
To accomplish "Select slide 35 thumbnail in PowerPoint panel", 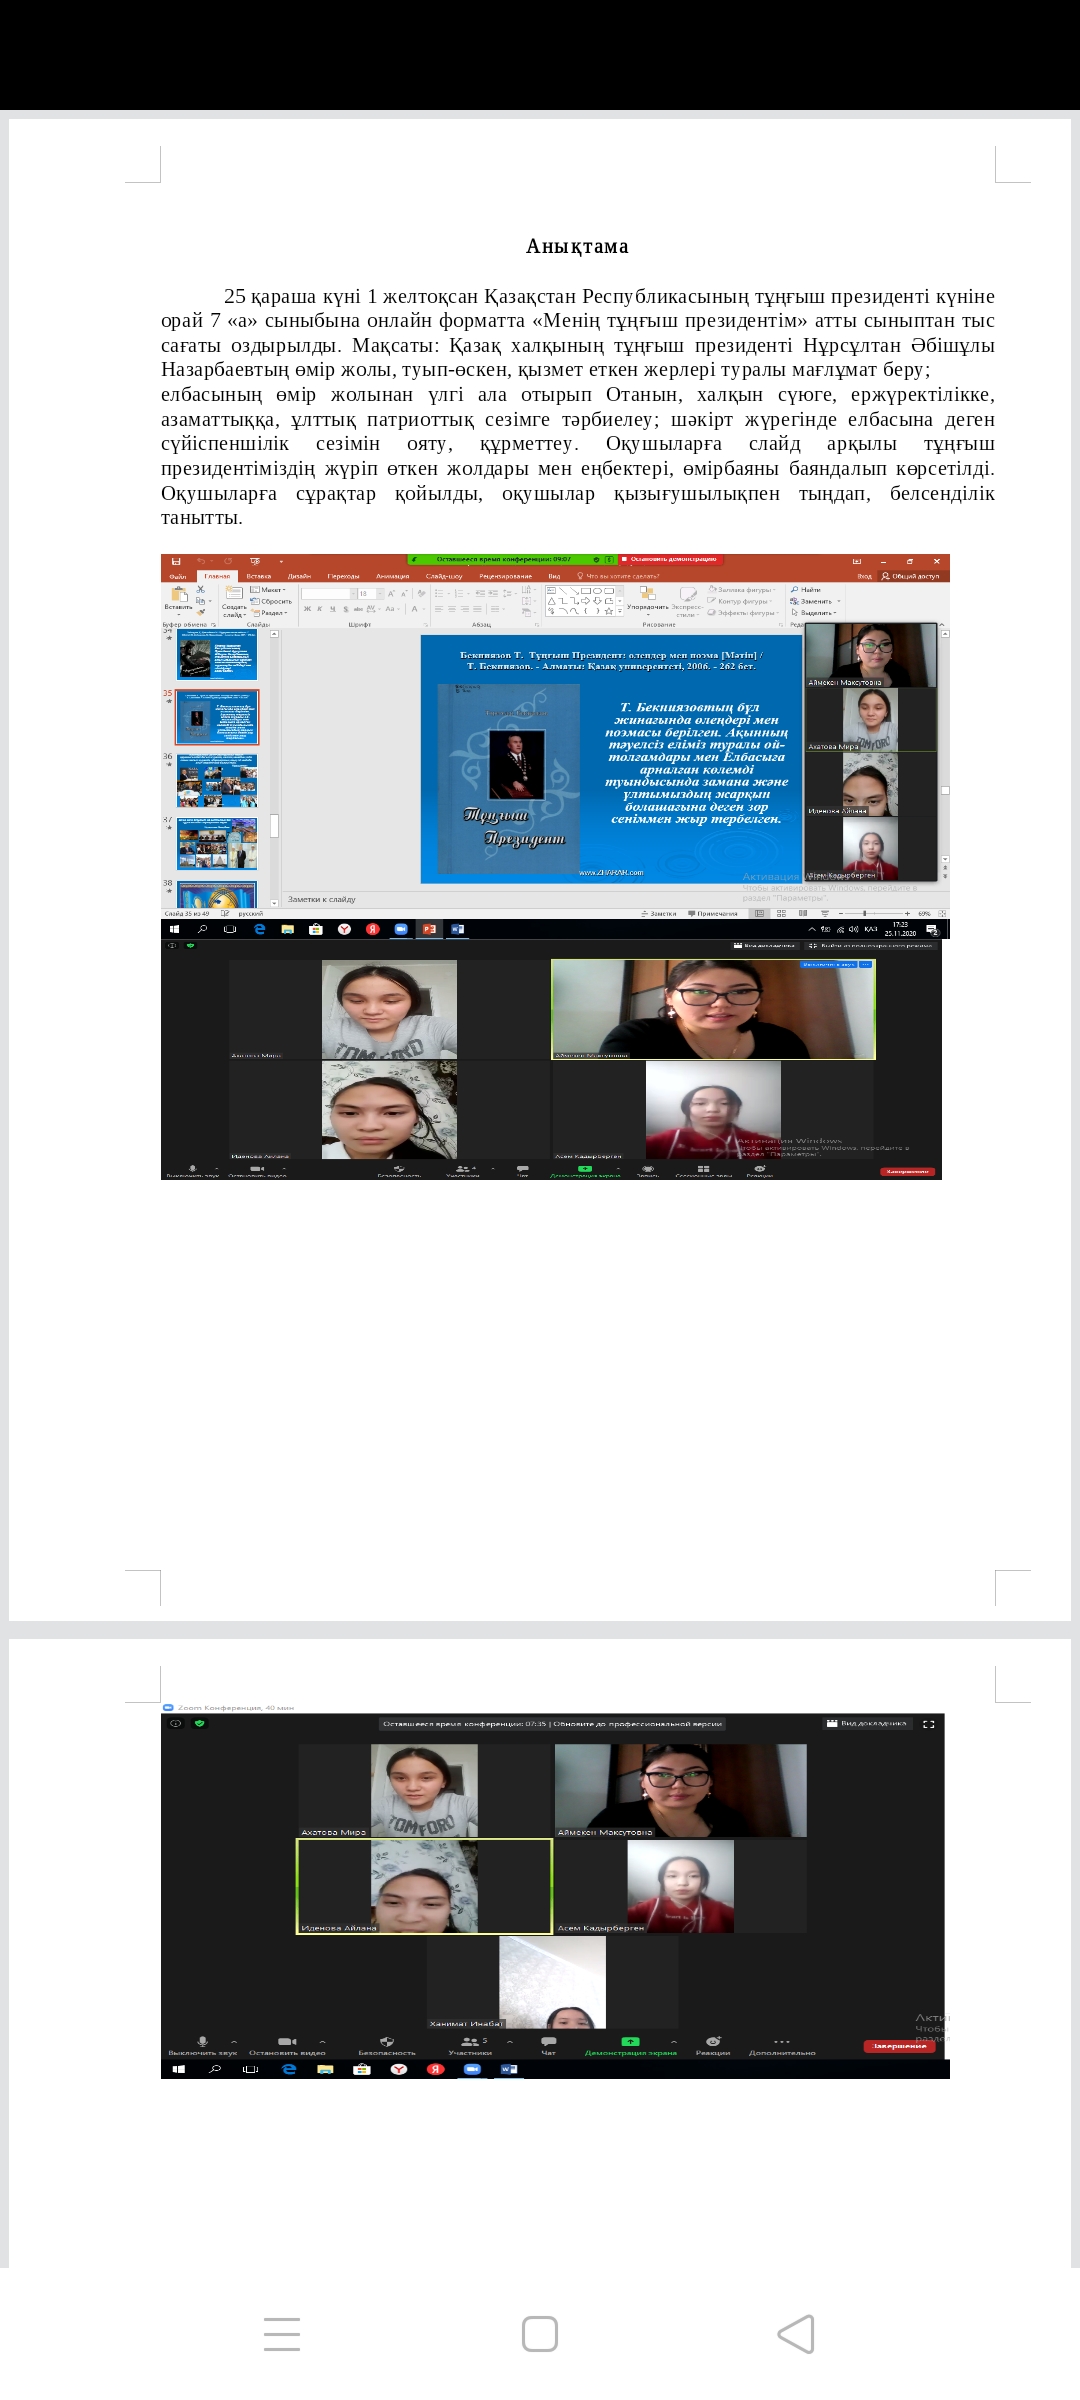I will (218, 717).
